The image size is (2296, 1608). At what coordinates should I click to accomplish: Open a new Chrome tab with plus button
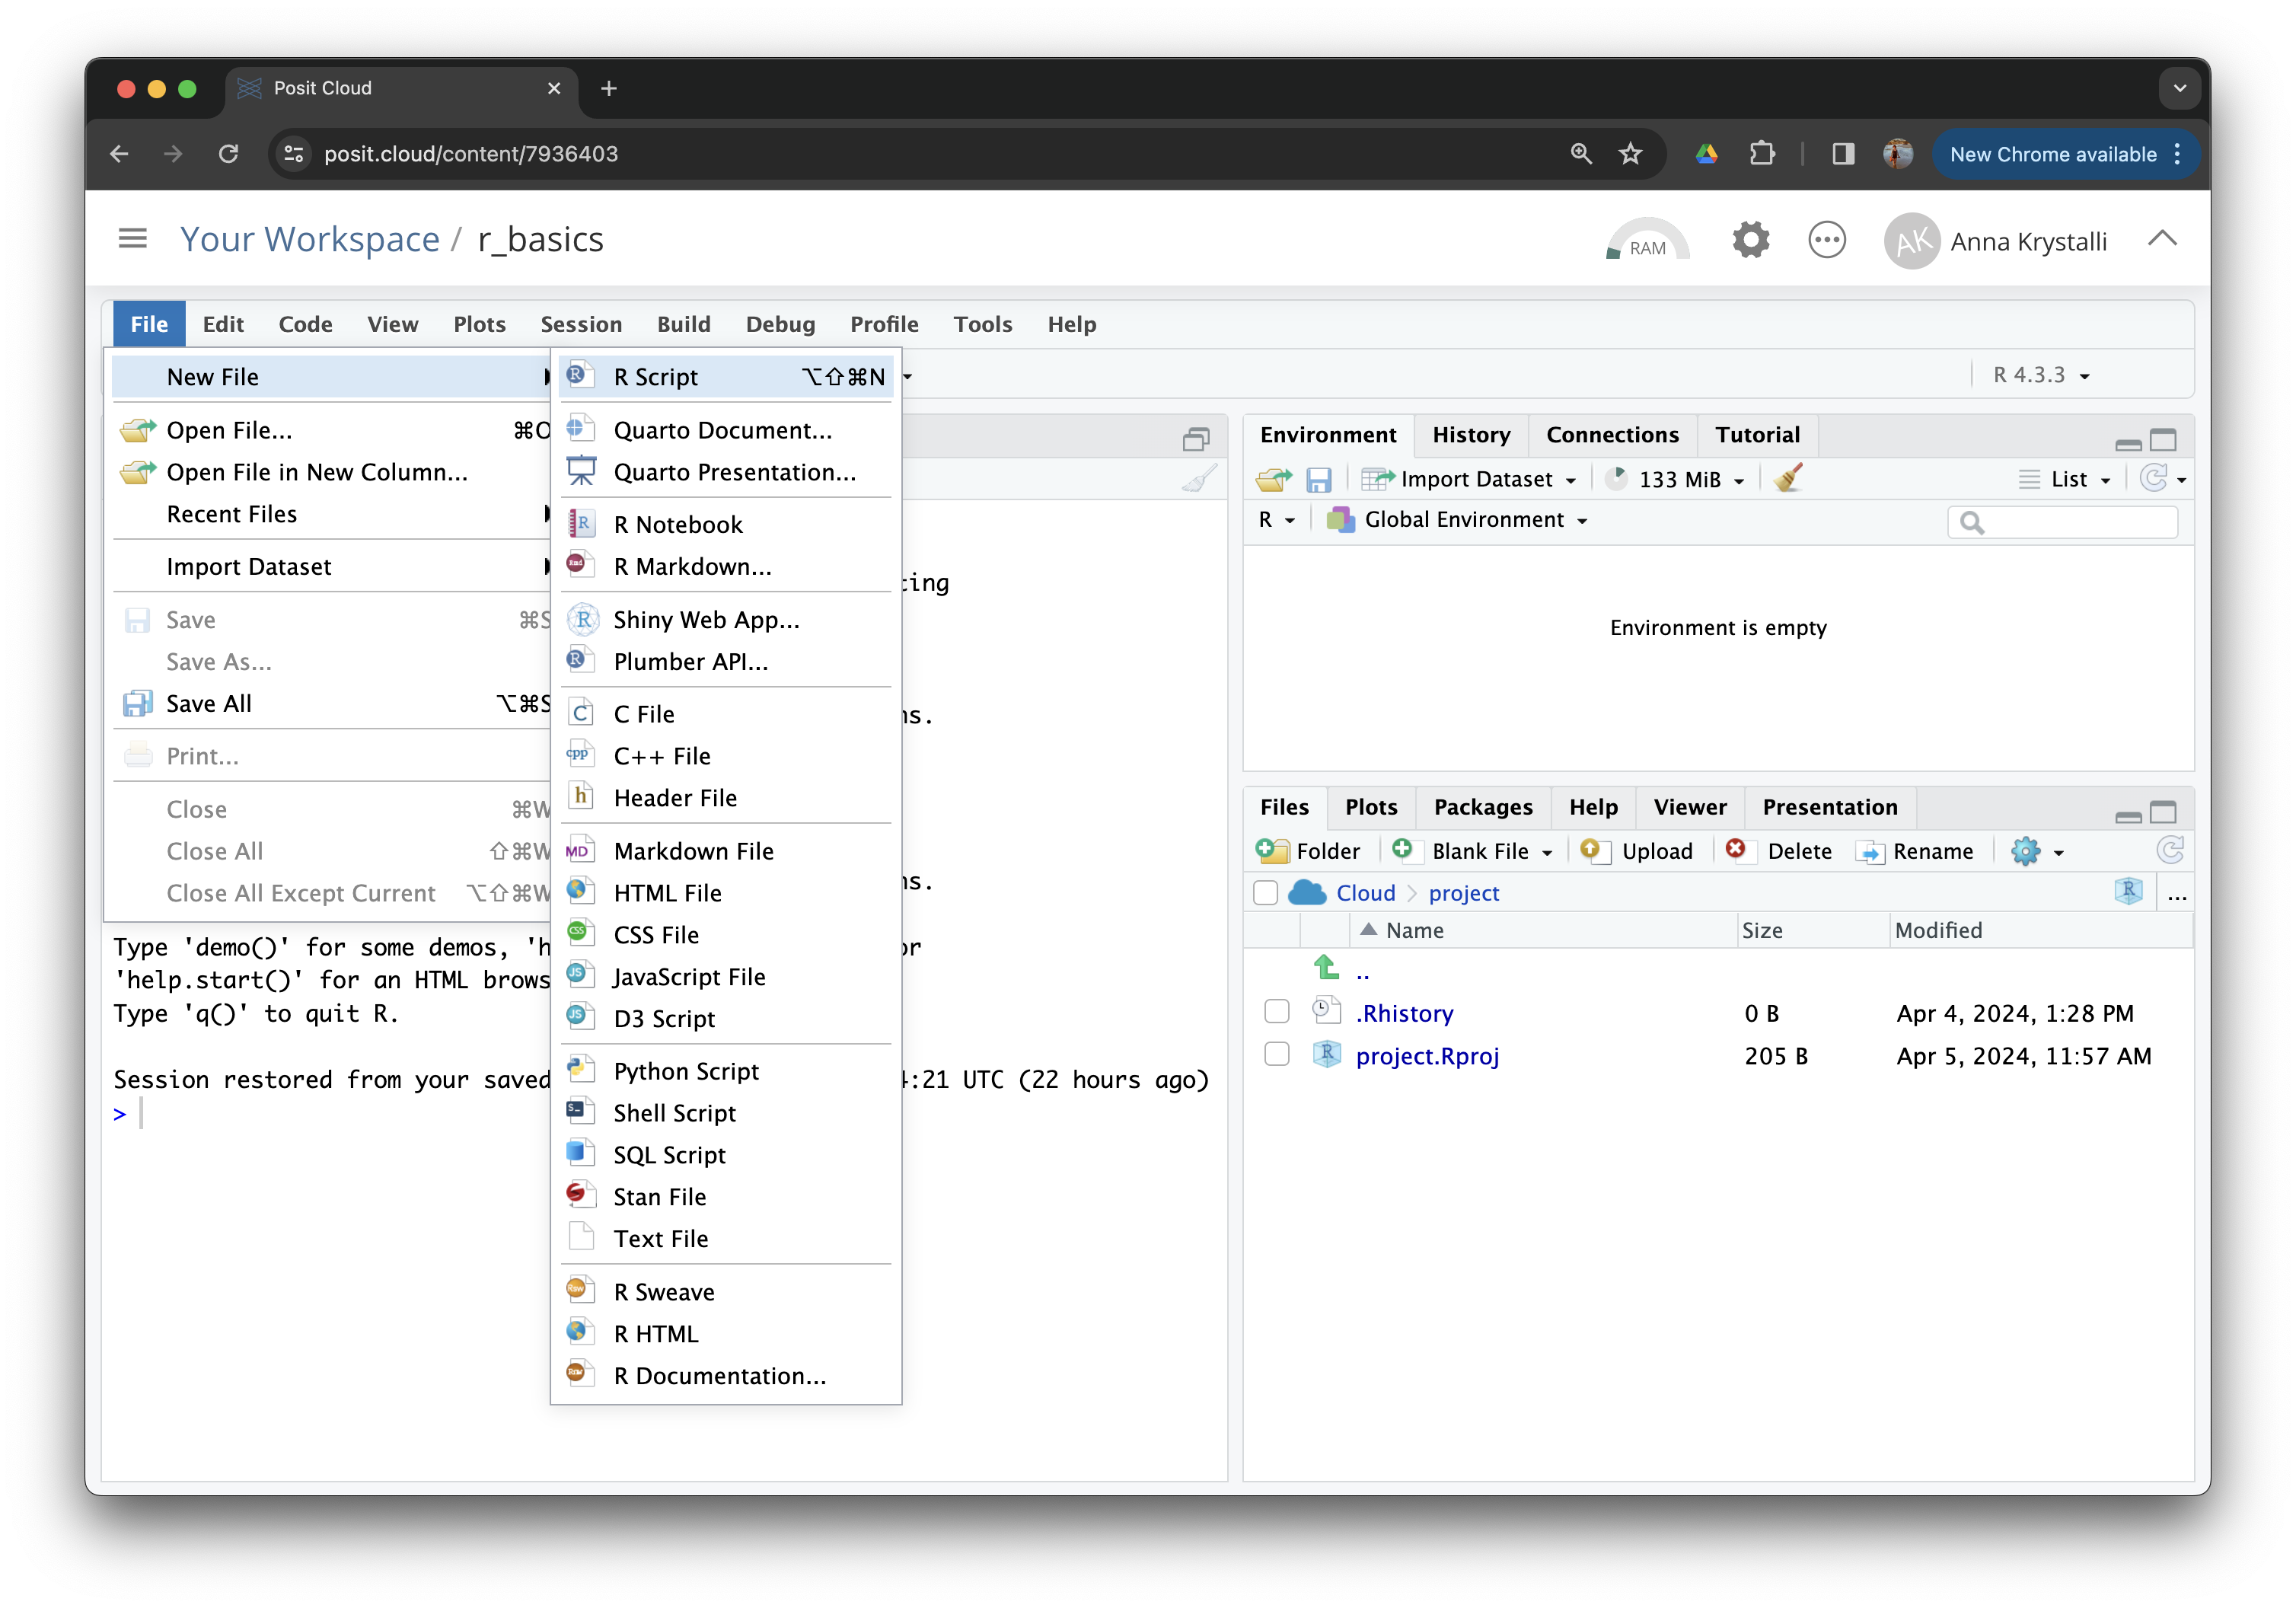click(x=608, y=88)
